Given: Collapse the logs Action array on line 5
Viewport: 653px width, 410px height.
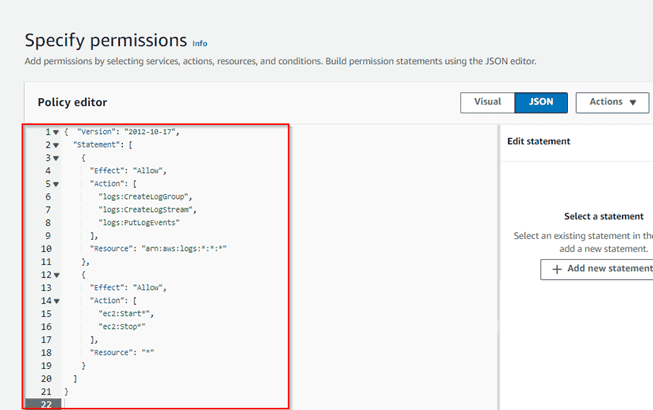Looking at the screenshot, I should pos(55,184).
